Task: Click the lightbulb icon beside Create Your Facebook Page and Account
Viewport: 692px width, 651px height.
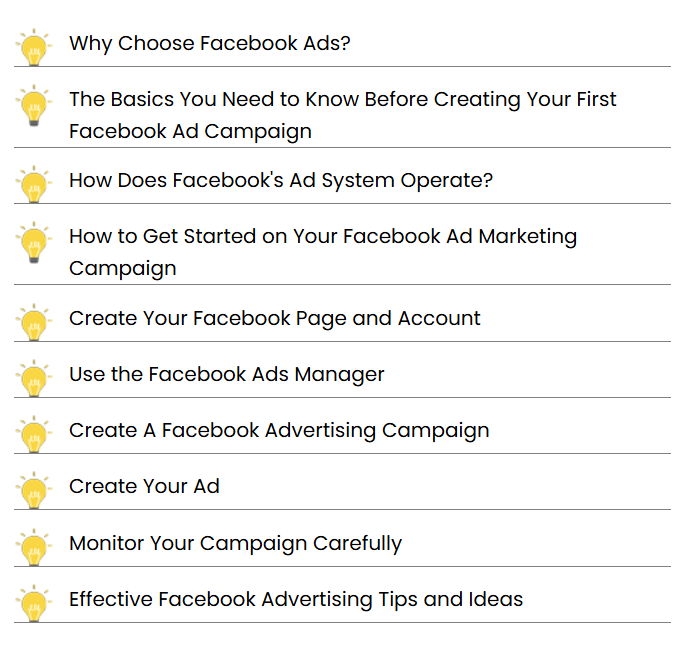Action: click(34, 322)
